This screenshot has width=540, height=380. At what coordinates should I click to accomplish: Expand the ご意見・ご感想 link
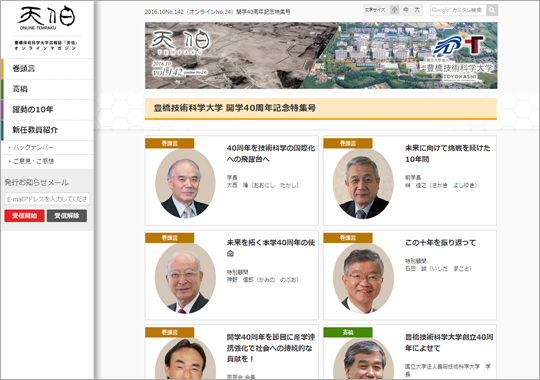[x=33, y=161]
